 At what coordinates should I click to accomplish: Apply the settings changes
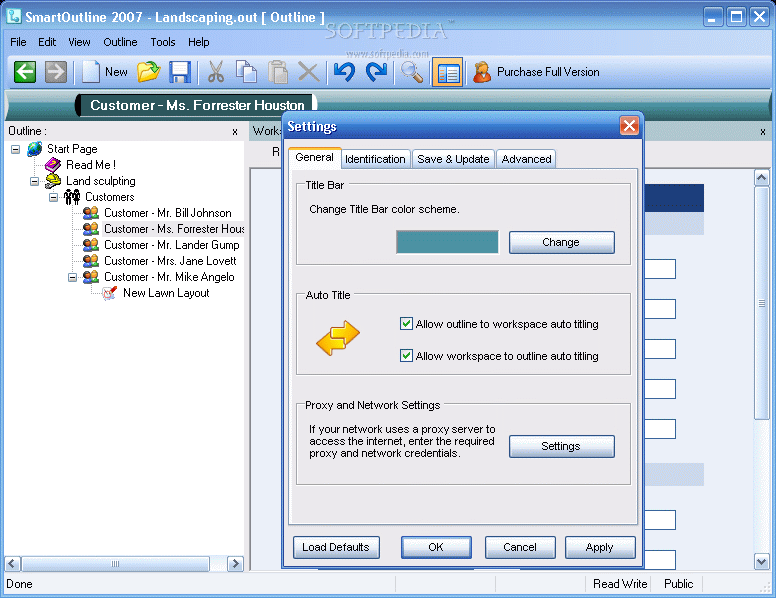pyautogui.click(x=600, y=547)
